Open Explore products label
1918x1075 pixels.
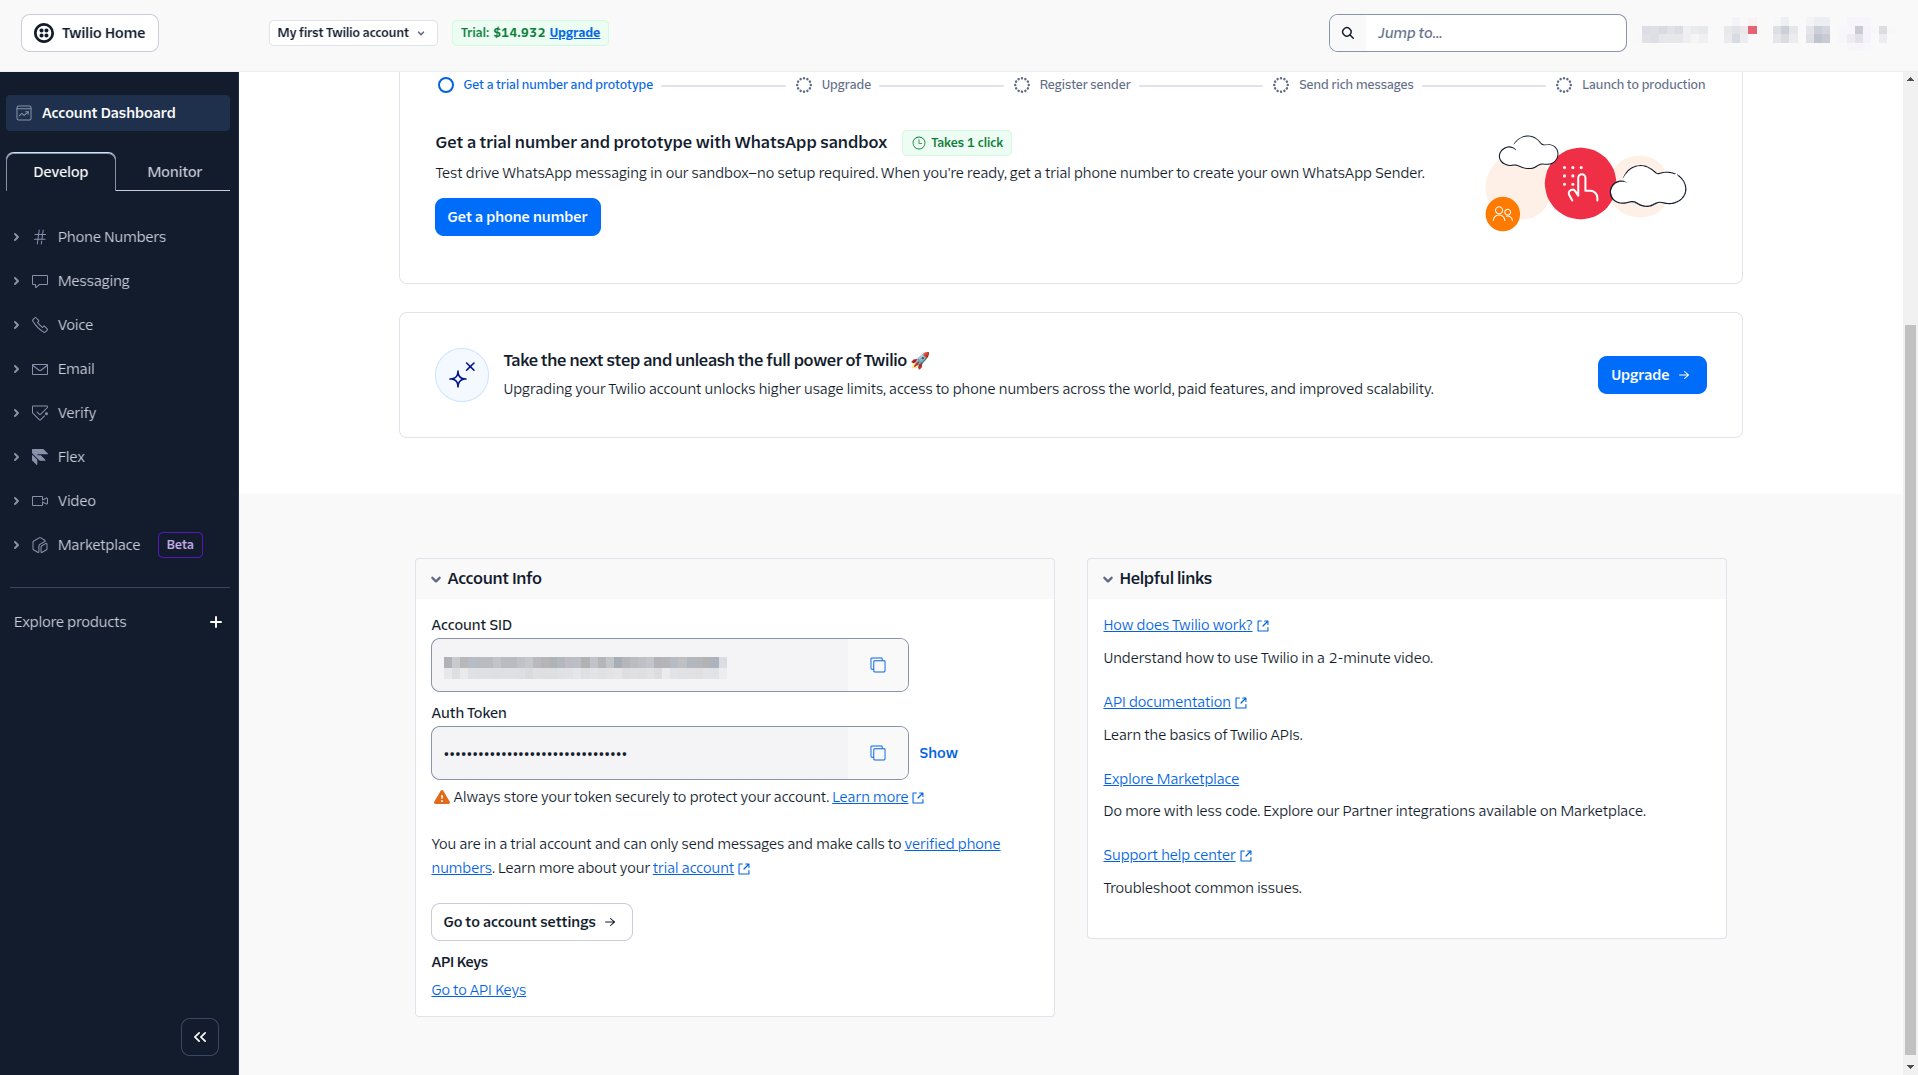(x=70, y=622)
